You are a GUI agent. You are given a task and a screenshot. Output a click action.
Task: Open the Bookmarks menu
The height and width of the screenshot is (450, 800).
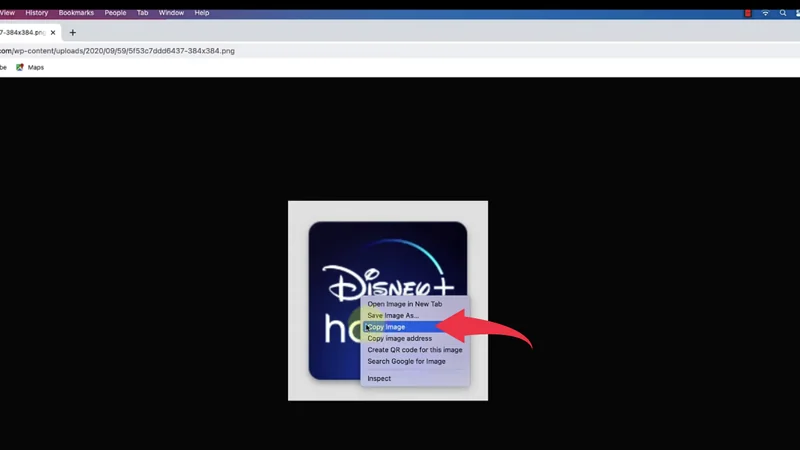(x=76, y=13)
